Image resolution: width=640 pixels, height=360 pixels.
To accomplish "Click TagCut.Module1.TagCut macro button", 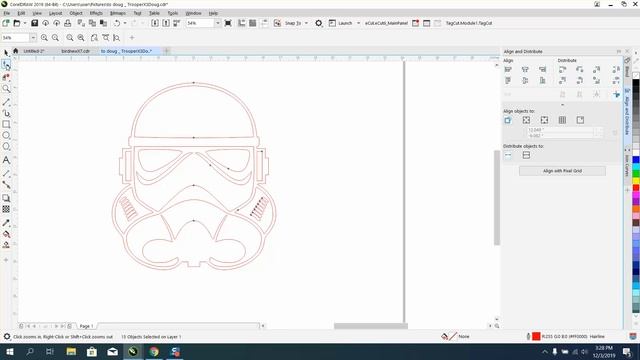I will (468, 23).
